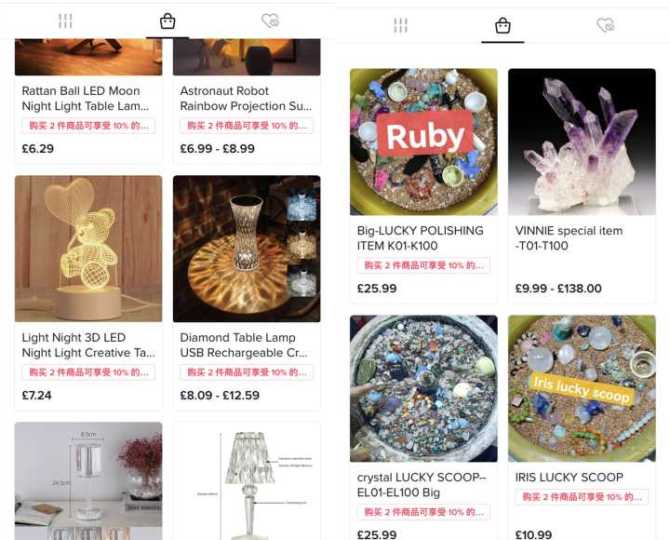The image size is (670, 540).
Task: Select the £7.24 price of Light Night lamp
Action: pos(37,395)
